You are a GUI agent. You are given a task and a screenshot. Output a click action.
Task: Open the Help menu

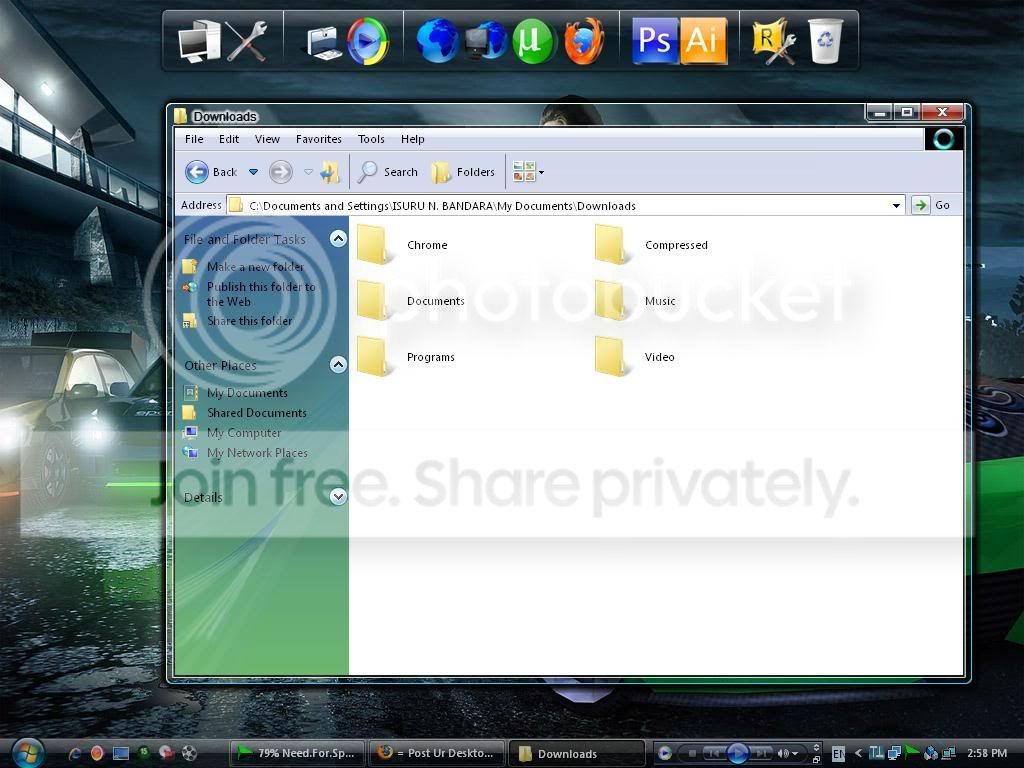[413, 139]
